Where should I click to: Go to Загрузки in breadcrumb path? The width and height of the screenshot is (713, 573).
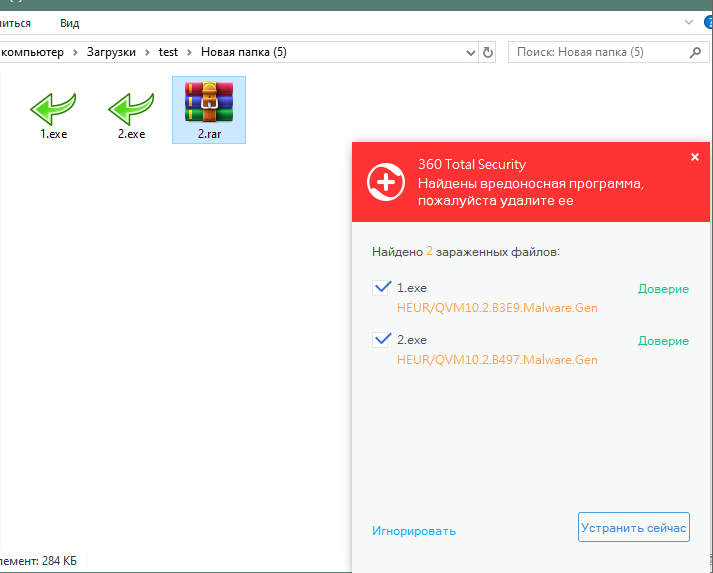111,52
